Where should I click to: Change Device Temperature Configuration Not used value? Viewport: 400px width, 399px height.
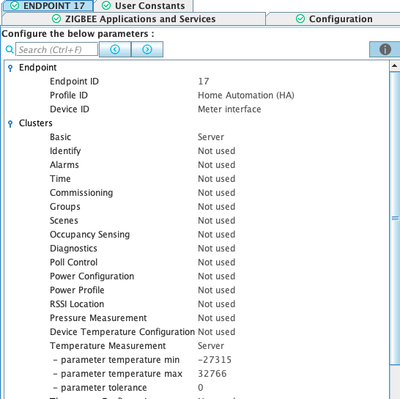click(x=217, y=332)
